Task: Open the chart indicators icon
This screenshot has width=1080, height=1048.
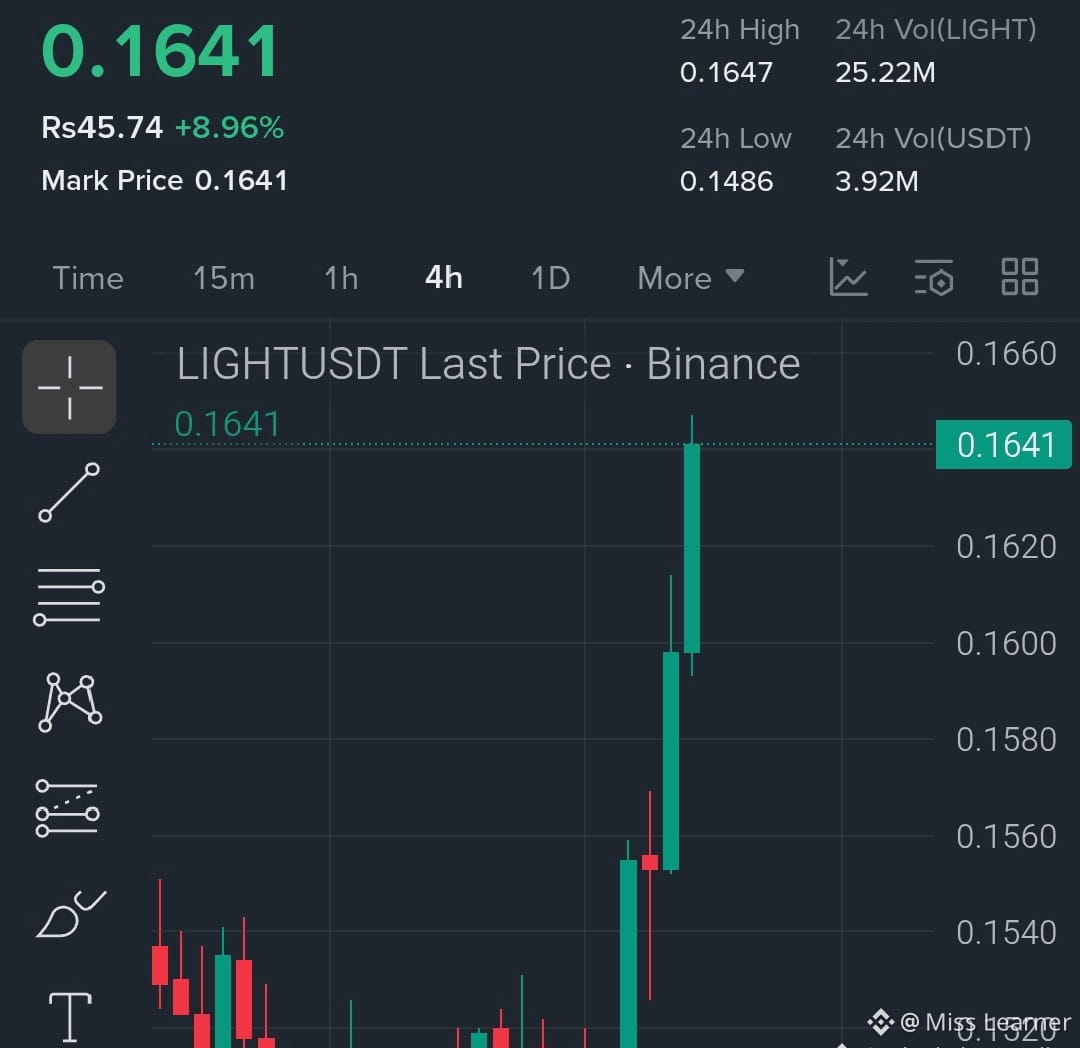Action: click(848, 277)
